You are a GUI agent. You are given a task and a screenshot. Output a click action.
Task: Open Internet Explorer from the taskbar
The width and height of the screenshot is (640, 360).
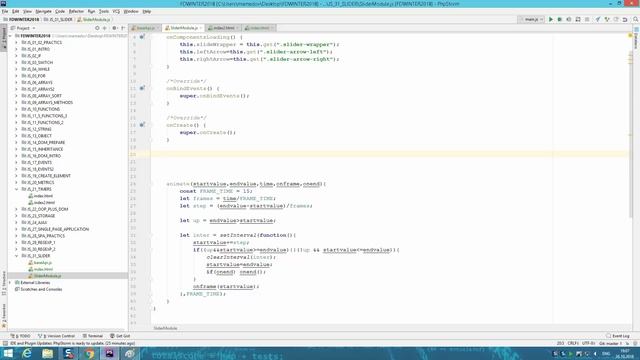click(x=27, y=353)
